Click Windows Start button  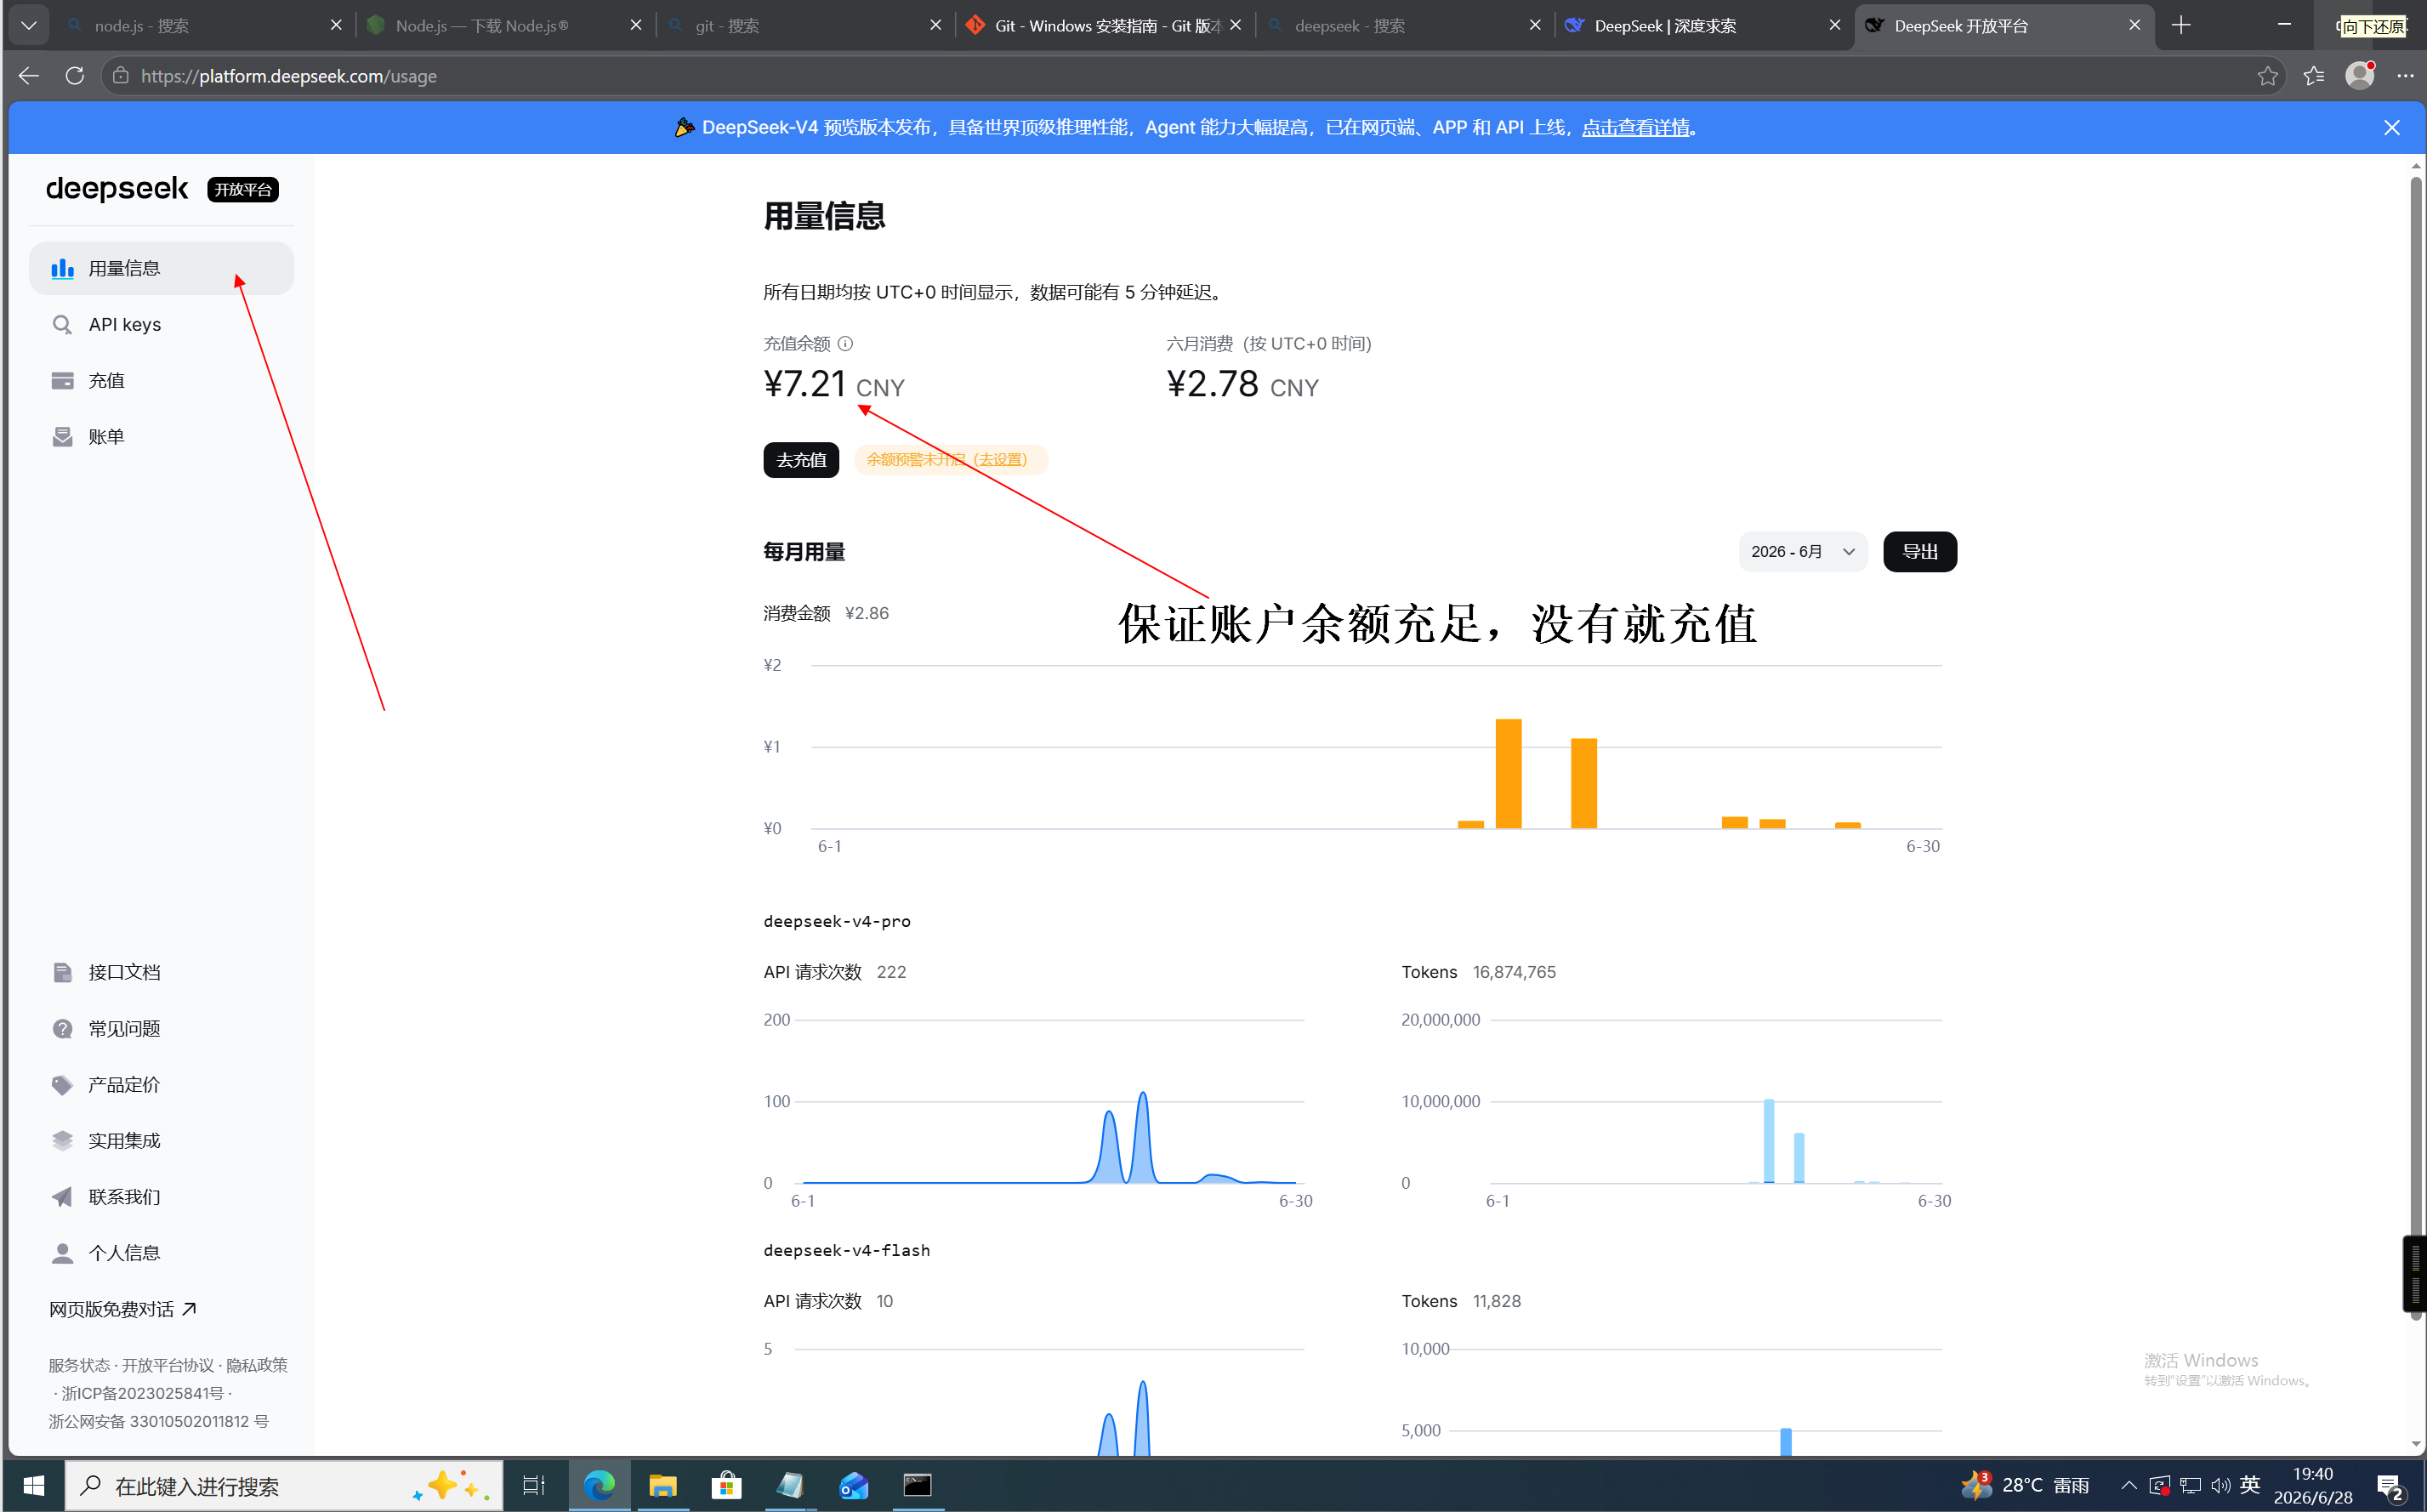33,1485
